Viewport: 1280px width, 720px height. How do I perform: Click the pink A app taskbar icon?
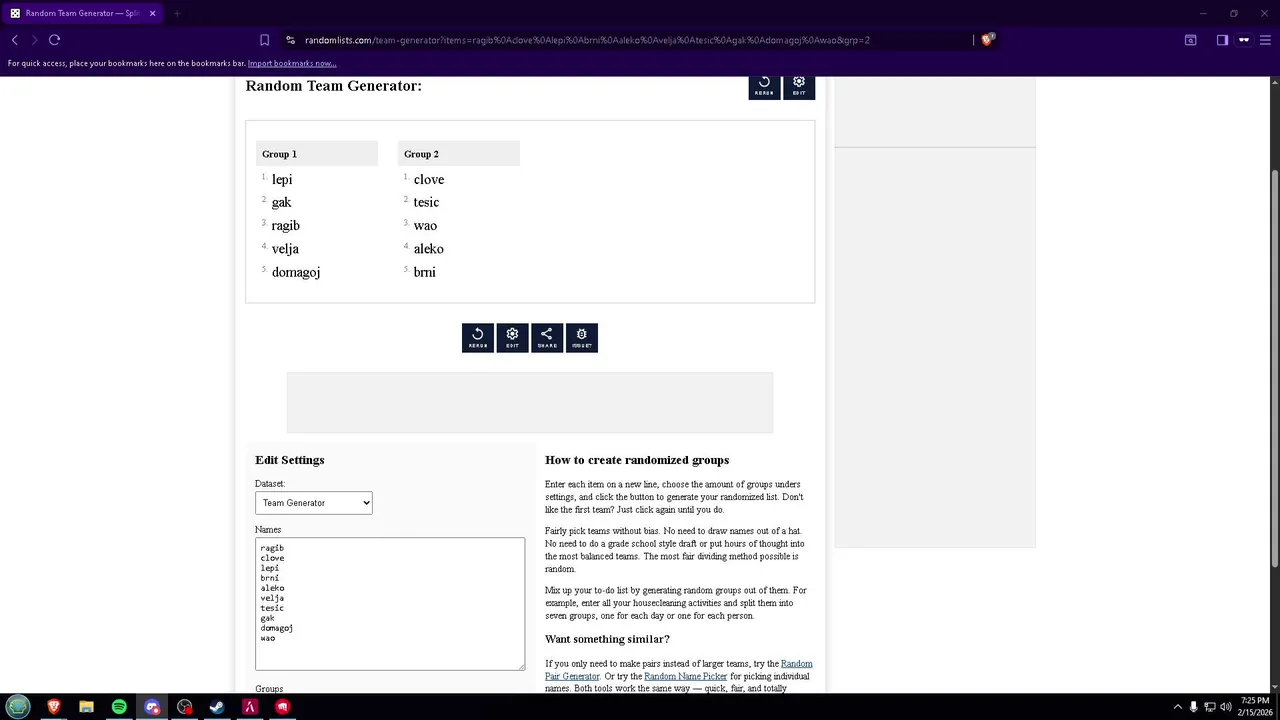tap(250, 707)
